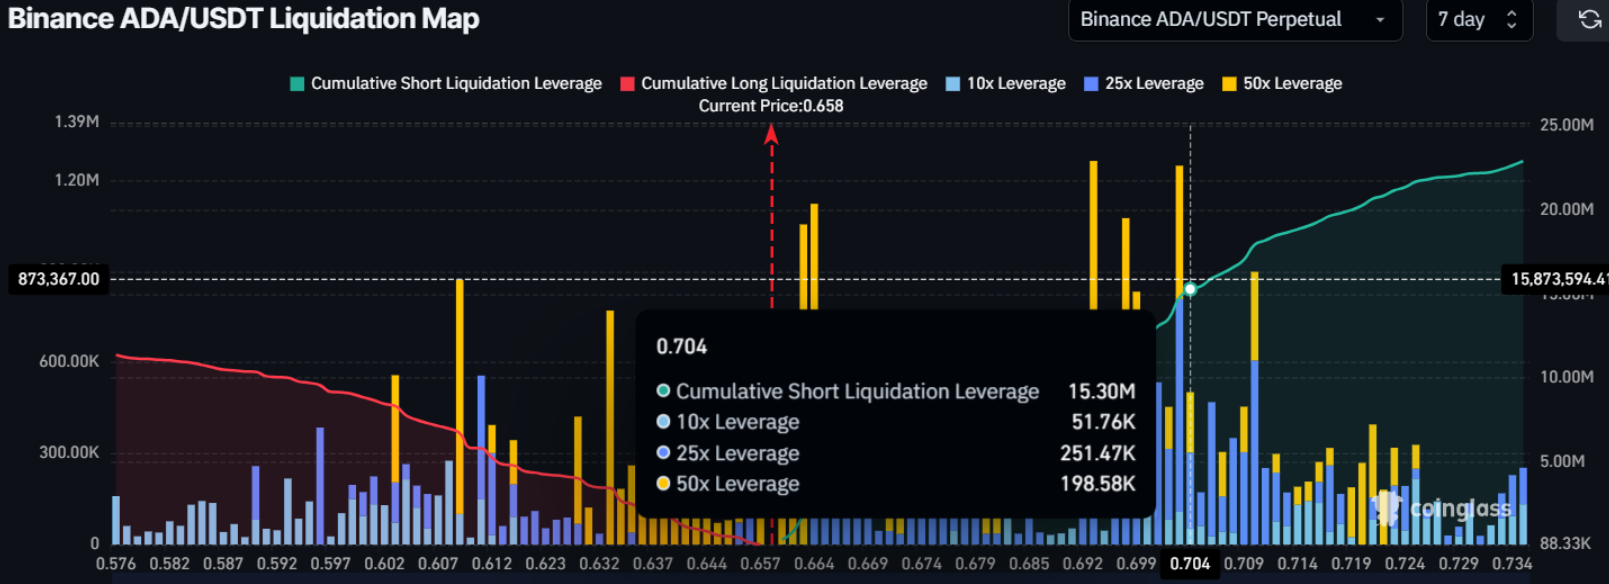Toggle the 10x Leverage legend series
1609x584 pixels.
(1015, 84)
